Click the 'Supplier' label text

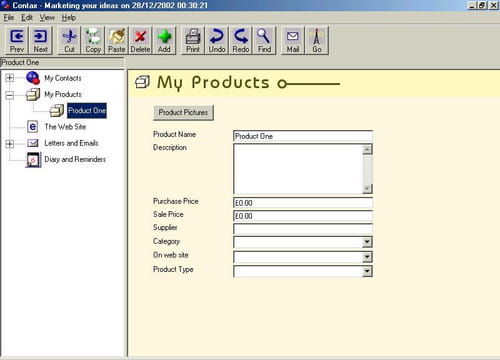click(x=165, y=228)
